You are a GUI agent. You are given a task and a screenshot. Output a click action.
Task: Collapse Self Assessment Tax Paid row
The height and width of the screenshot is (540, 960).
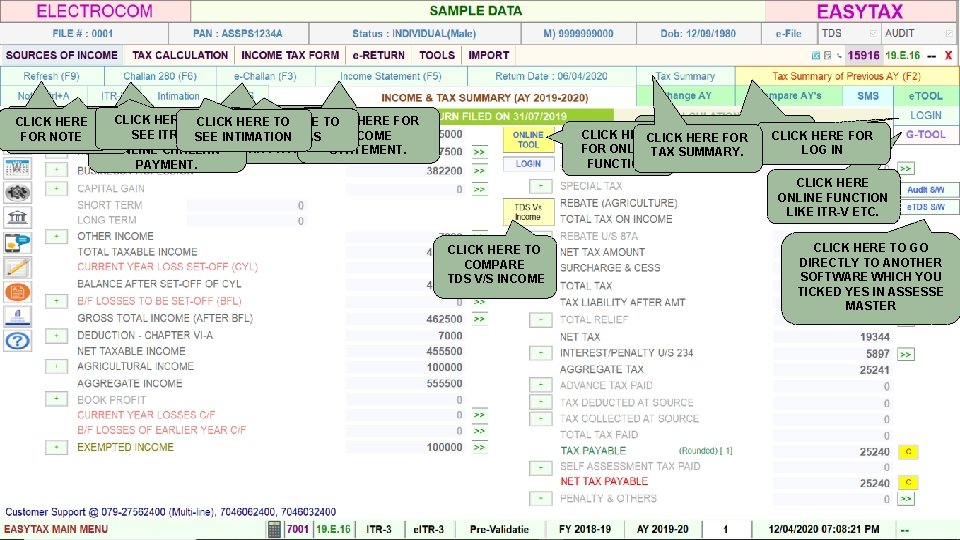pyautogui.click(x=541, y=468)
